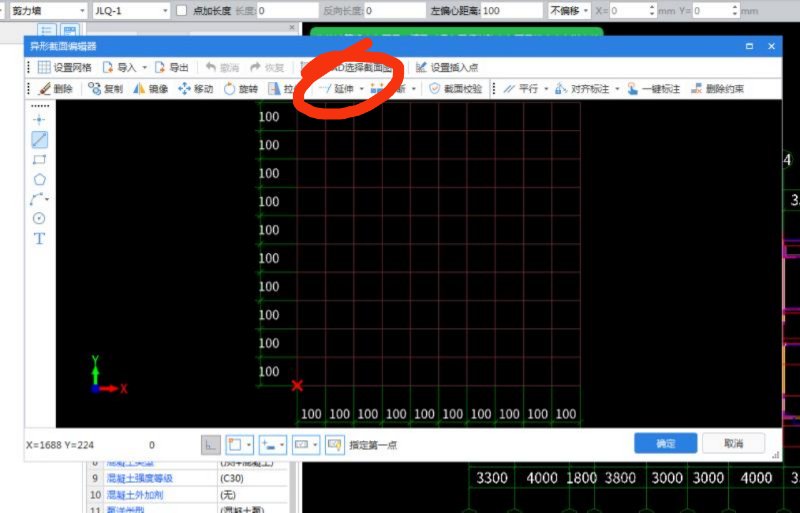Click 一键标注 one-click dimension

point(654,89)
